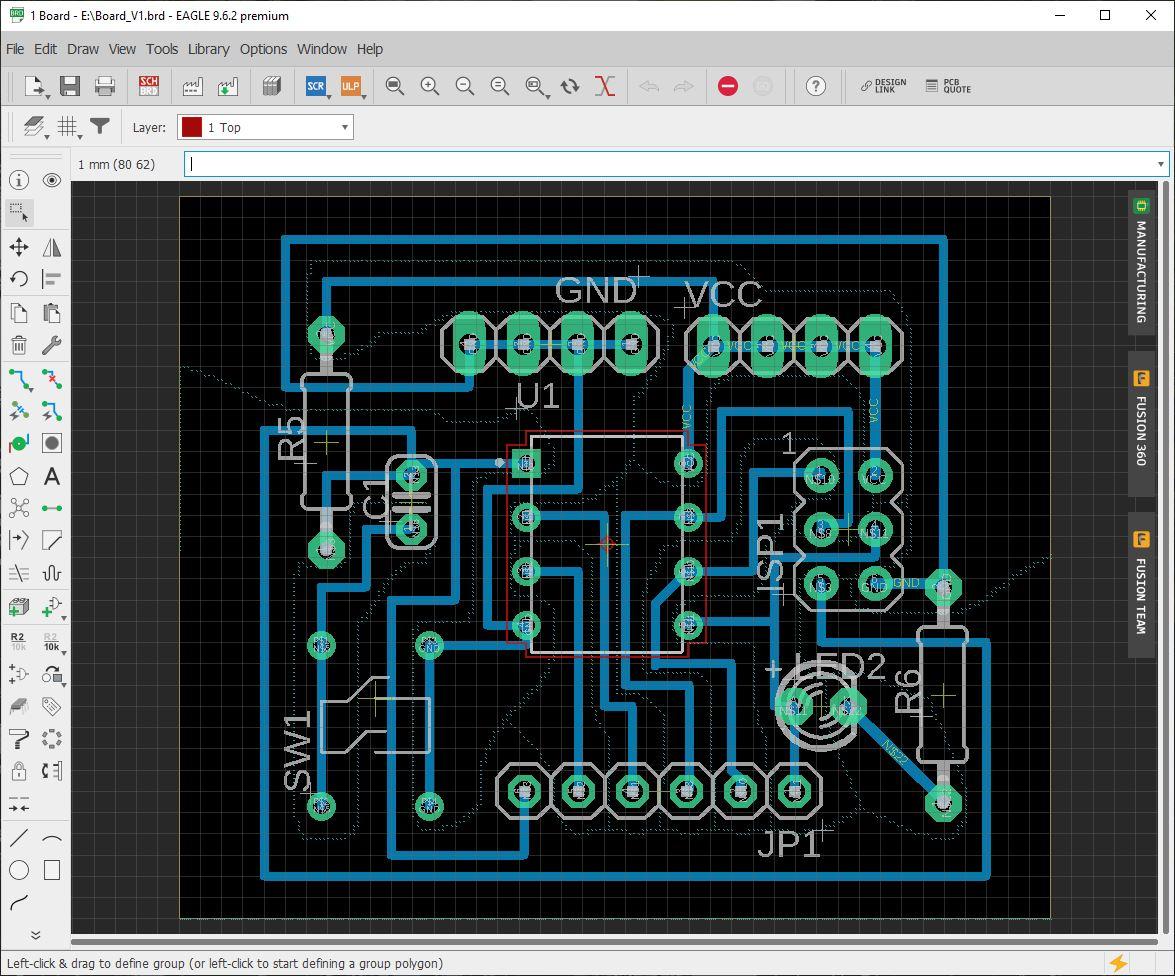Open the Window menu
Viewport: 1175px width, 976px height.
click(321, 49)
